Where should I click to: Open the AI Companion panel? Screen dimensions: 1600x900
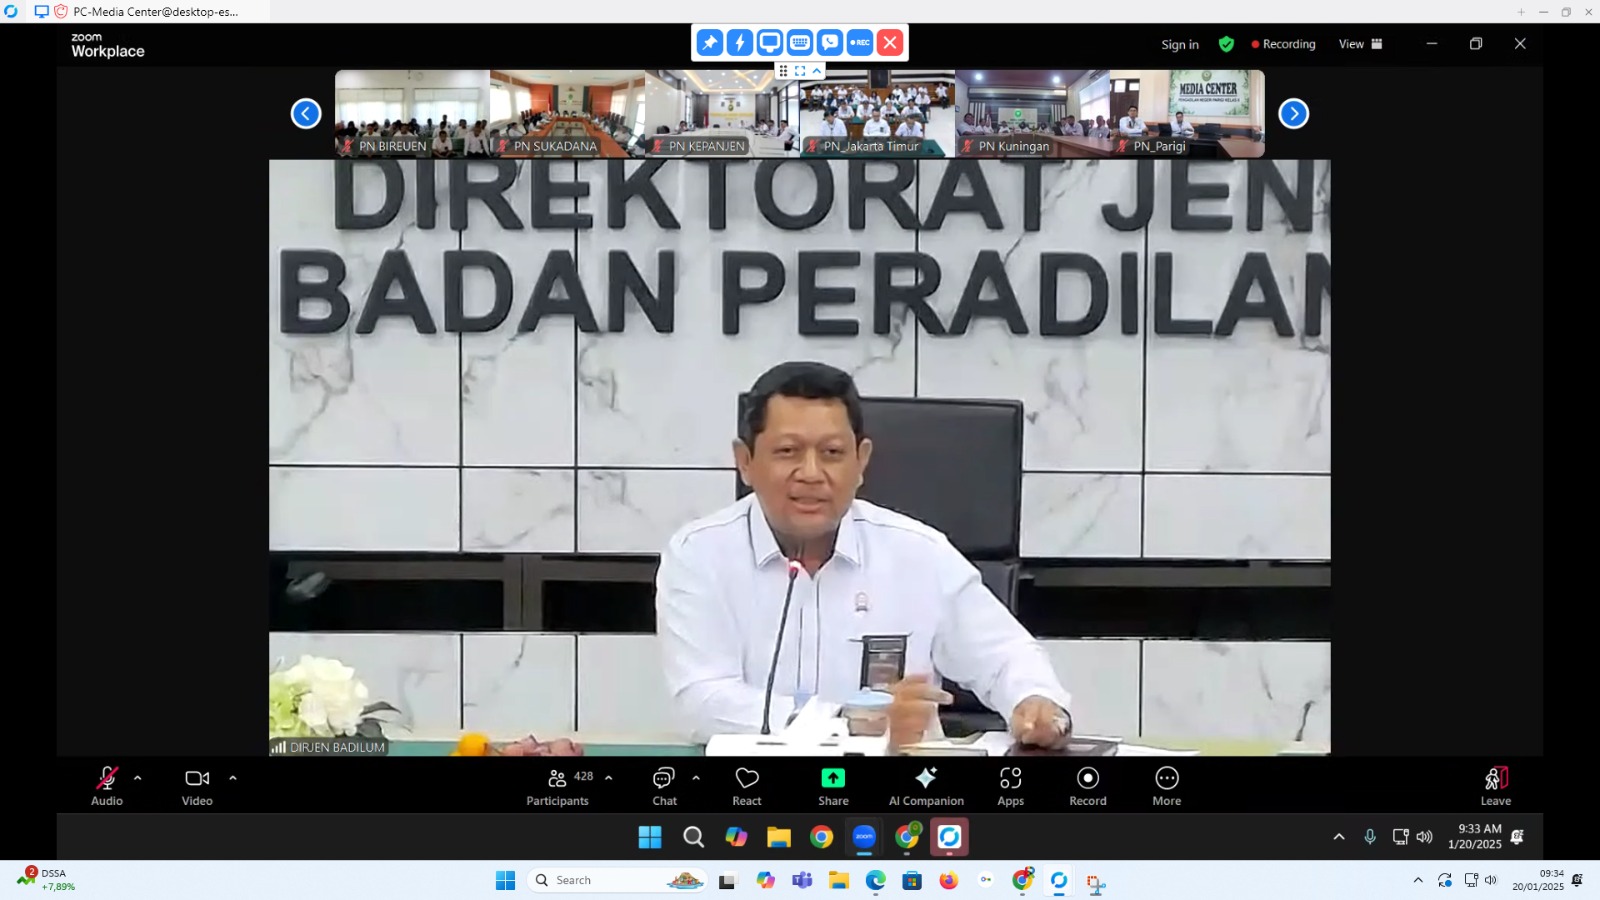[926, 785]
